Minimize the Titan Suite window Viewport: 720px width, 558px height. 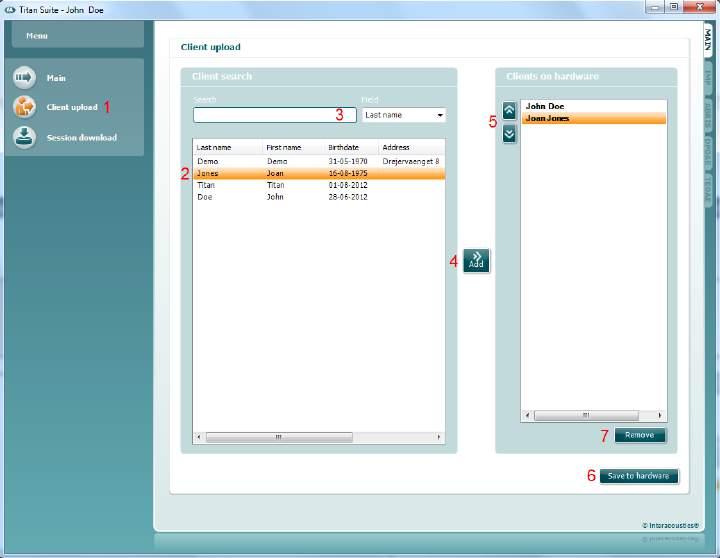click(655, 7)
